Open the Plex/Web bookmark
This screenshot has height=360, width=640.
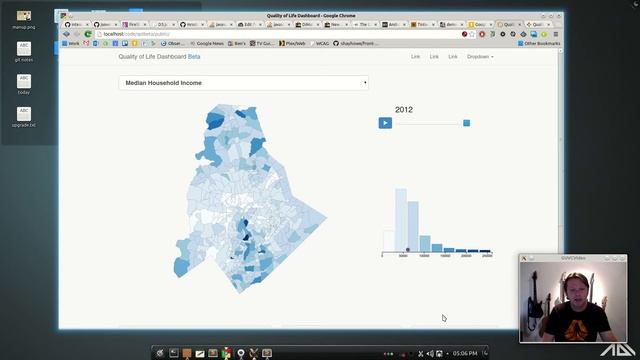pos(292,43)
